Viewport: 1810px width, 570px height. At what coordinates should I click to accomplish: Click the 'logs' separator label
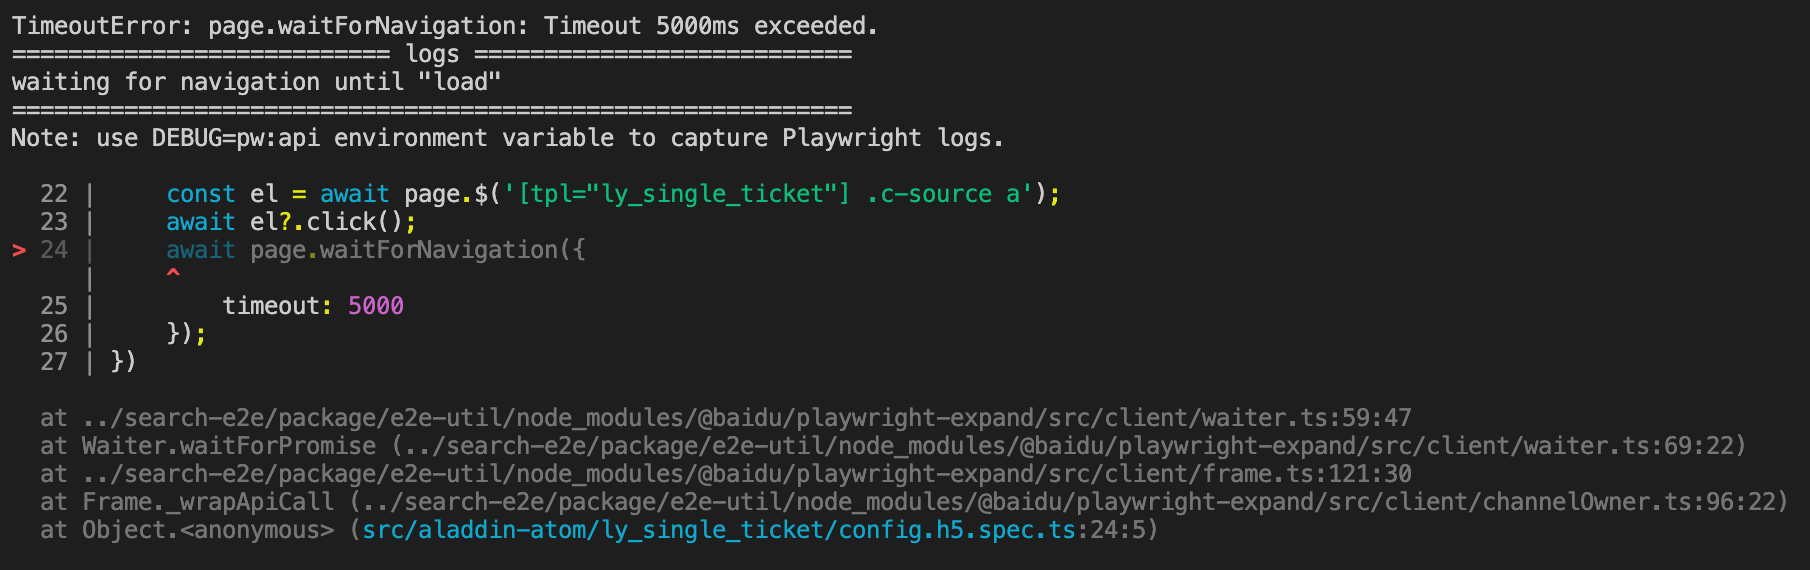click(x=432, y=54)
